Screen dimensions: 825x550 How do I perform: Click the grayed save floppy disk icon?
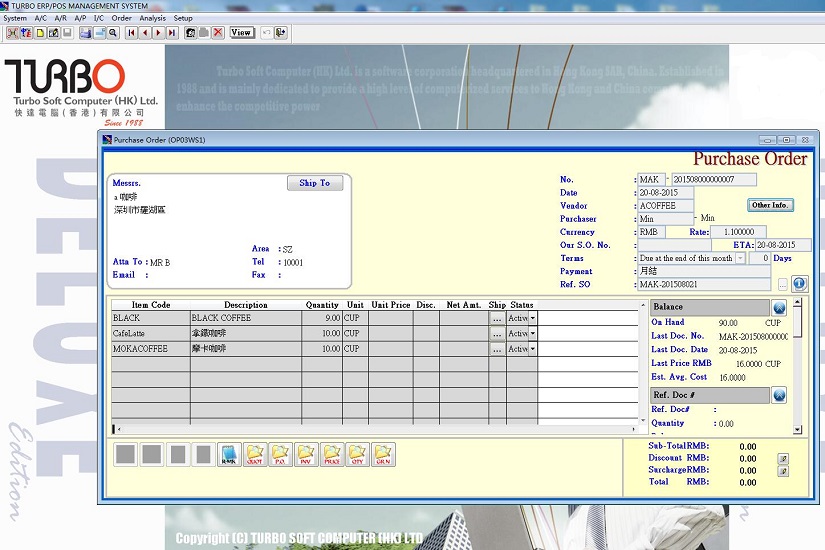(67, 33)
